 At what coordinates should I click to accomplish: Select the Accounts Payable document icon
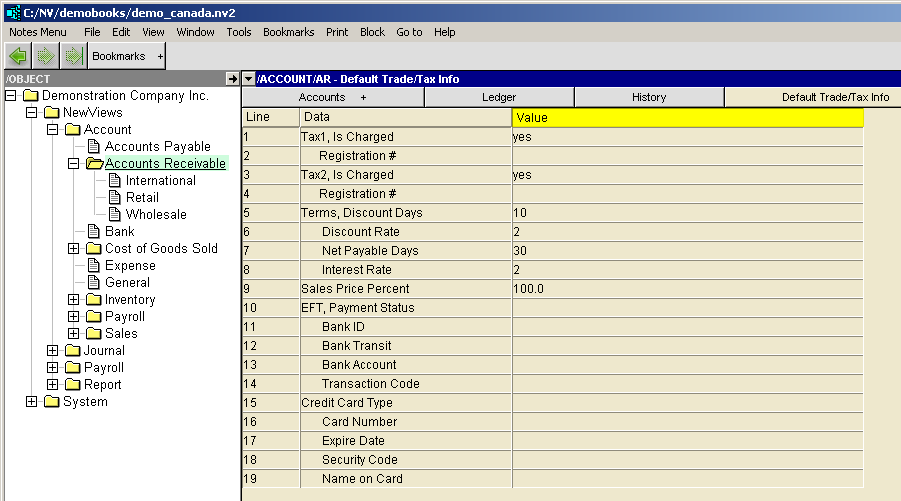point(94,147)
